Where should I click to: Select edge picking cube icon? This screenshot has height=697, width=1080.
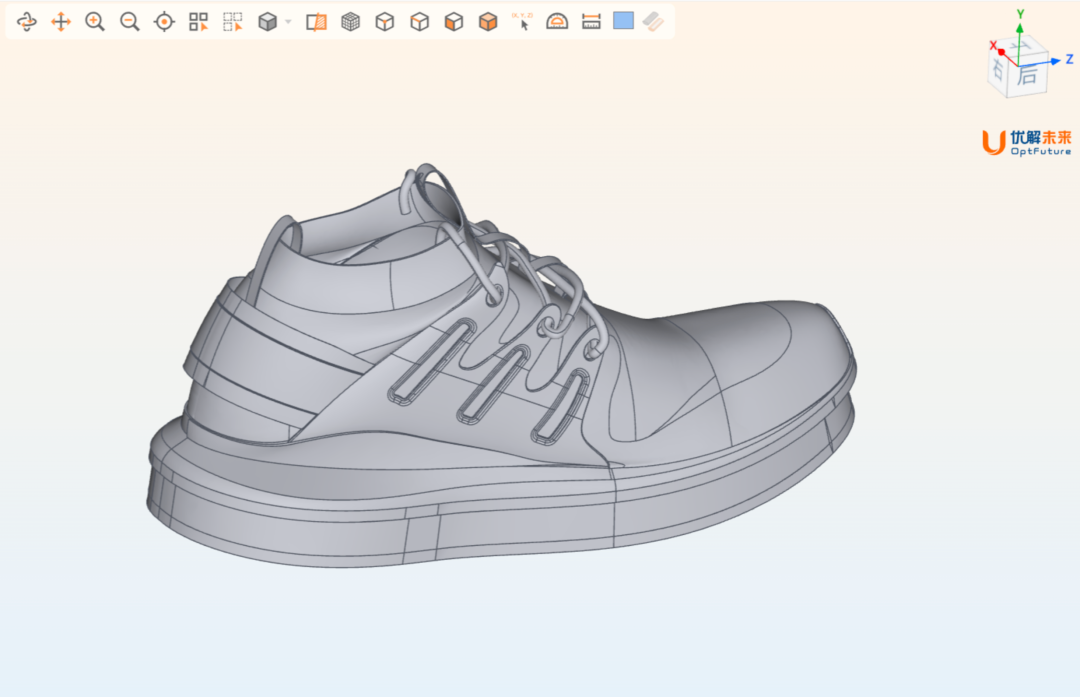click(x=419, y=22)
